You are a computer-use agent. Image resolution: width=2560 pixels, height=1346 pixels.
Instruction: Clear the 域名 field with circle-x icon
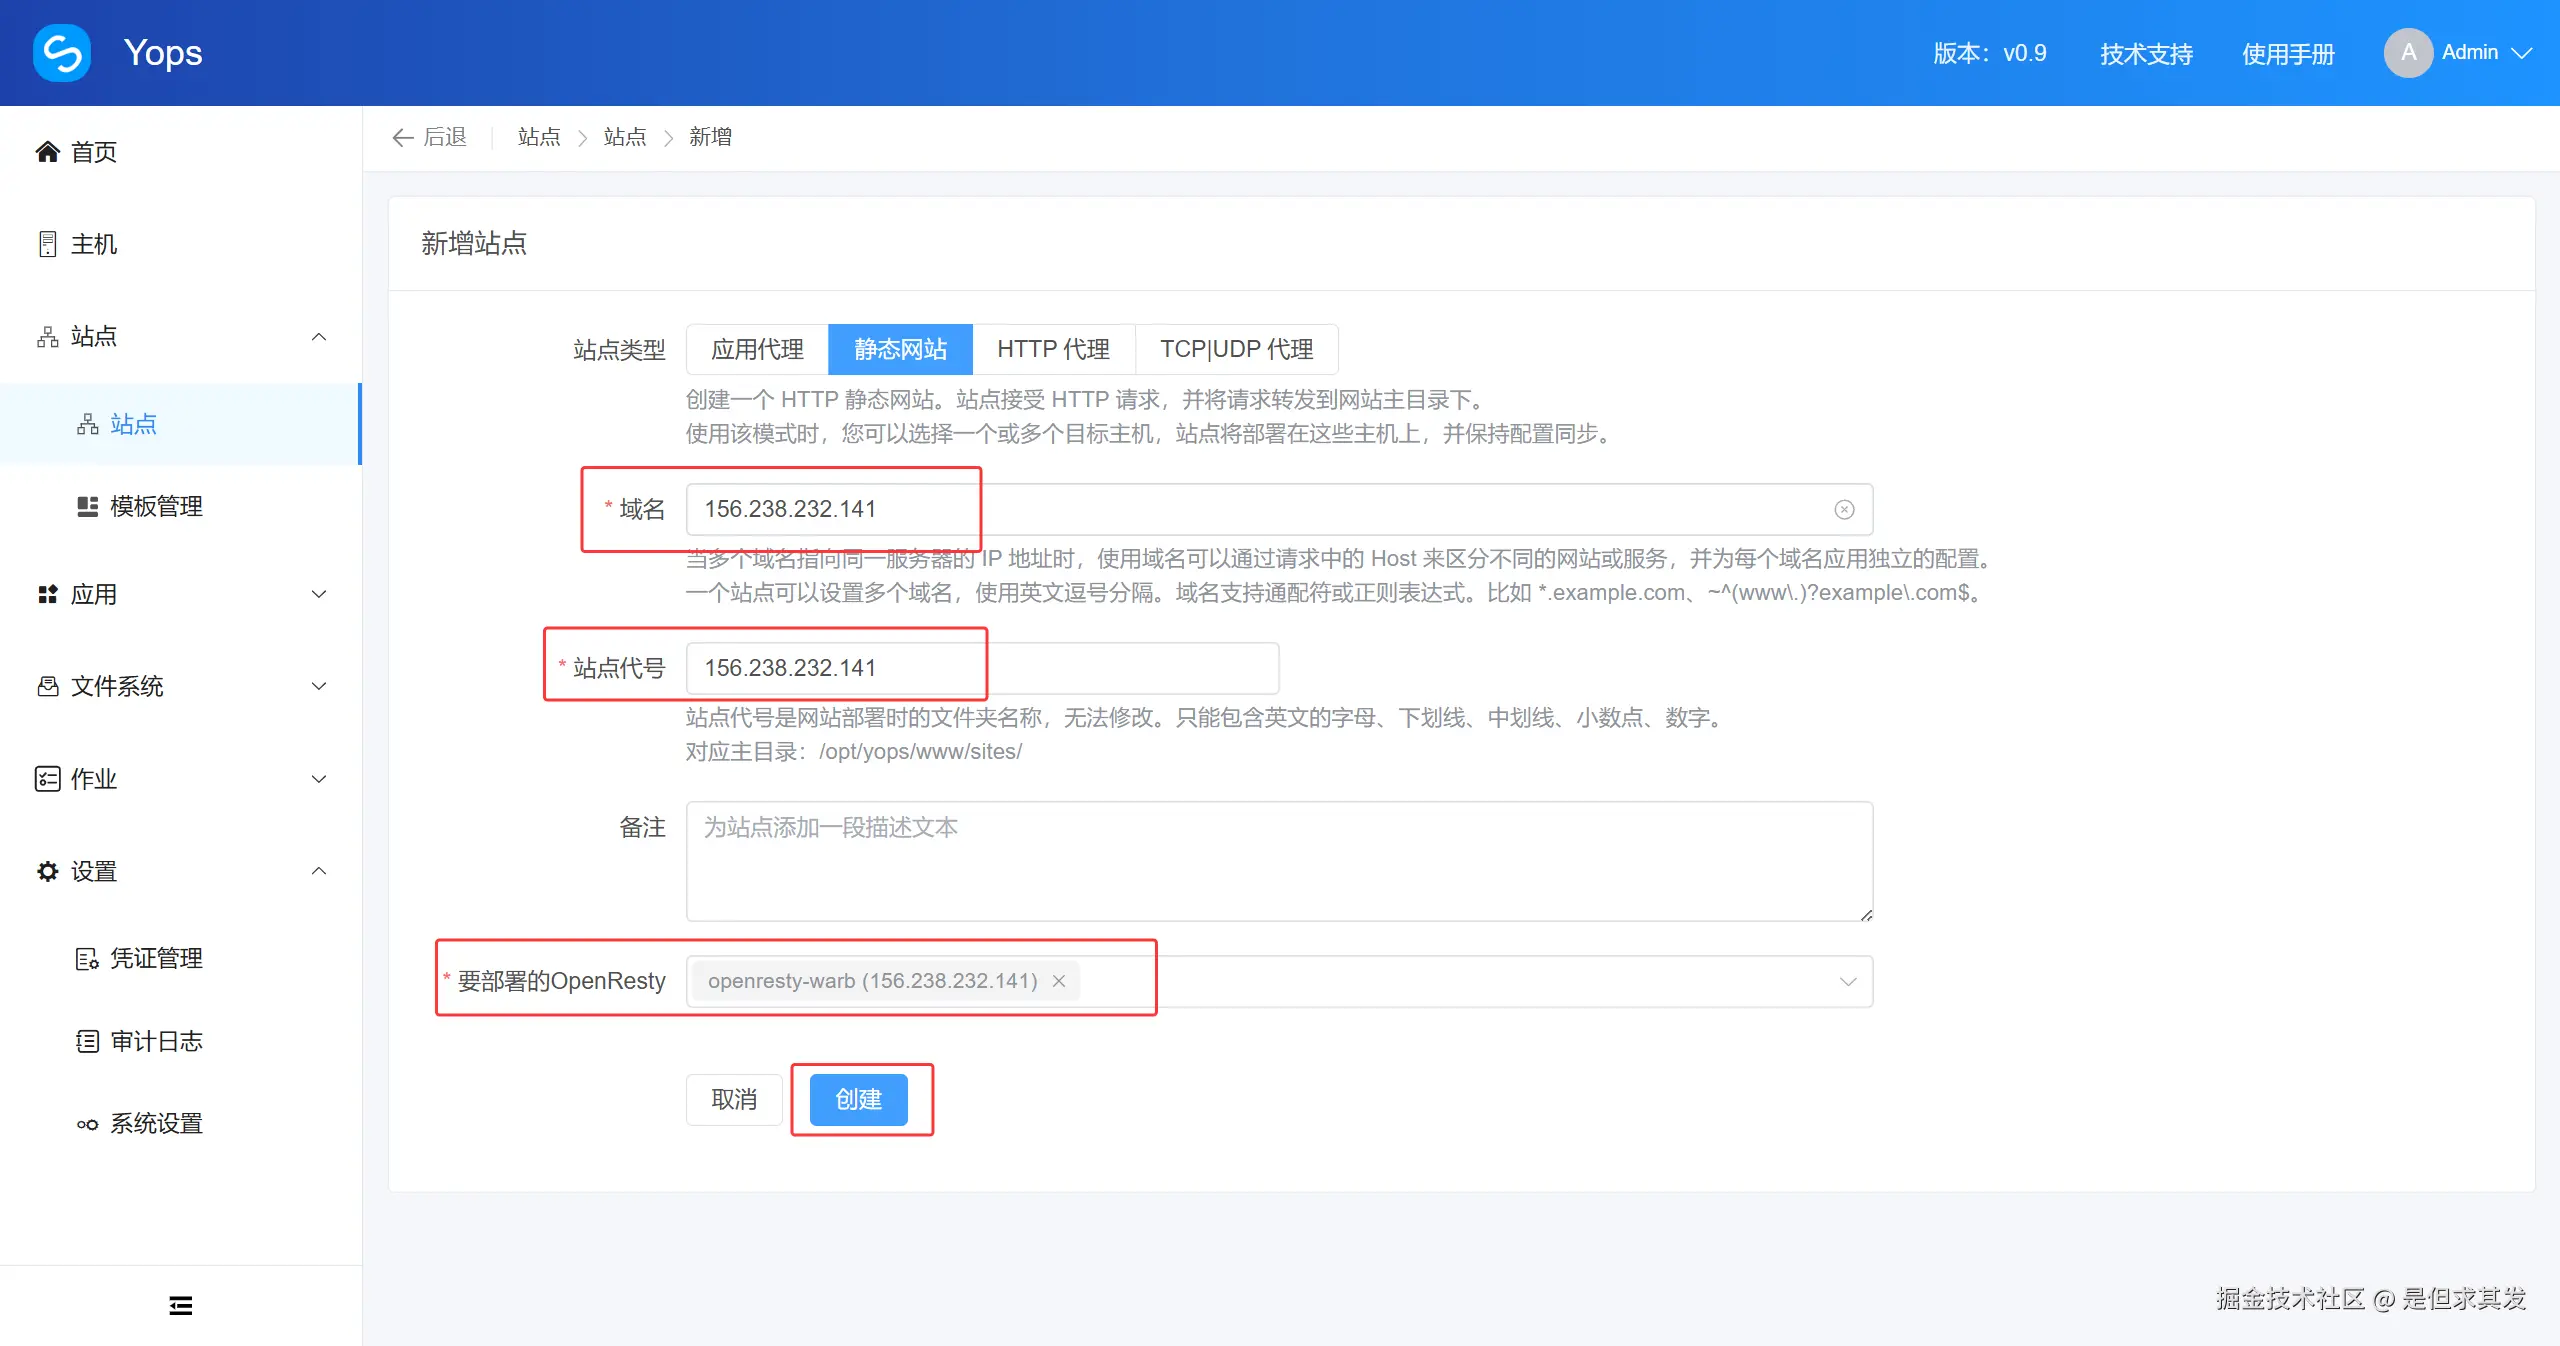[x=1844, y=510]
